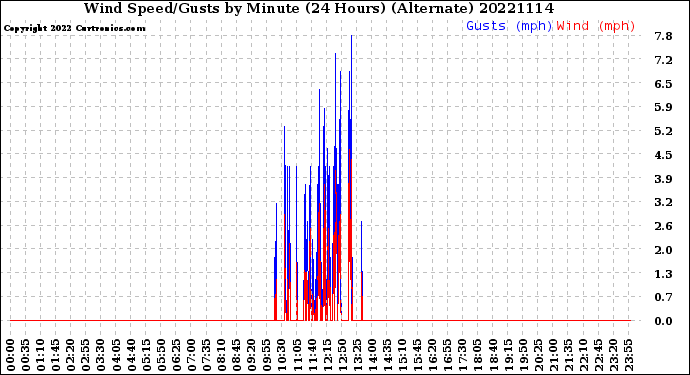The width and height of the screenshot is (690, 375).
Task: Click the 7.8 y-axis value
Action: [664, 36]
